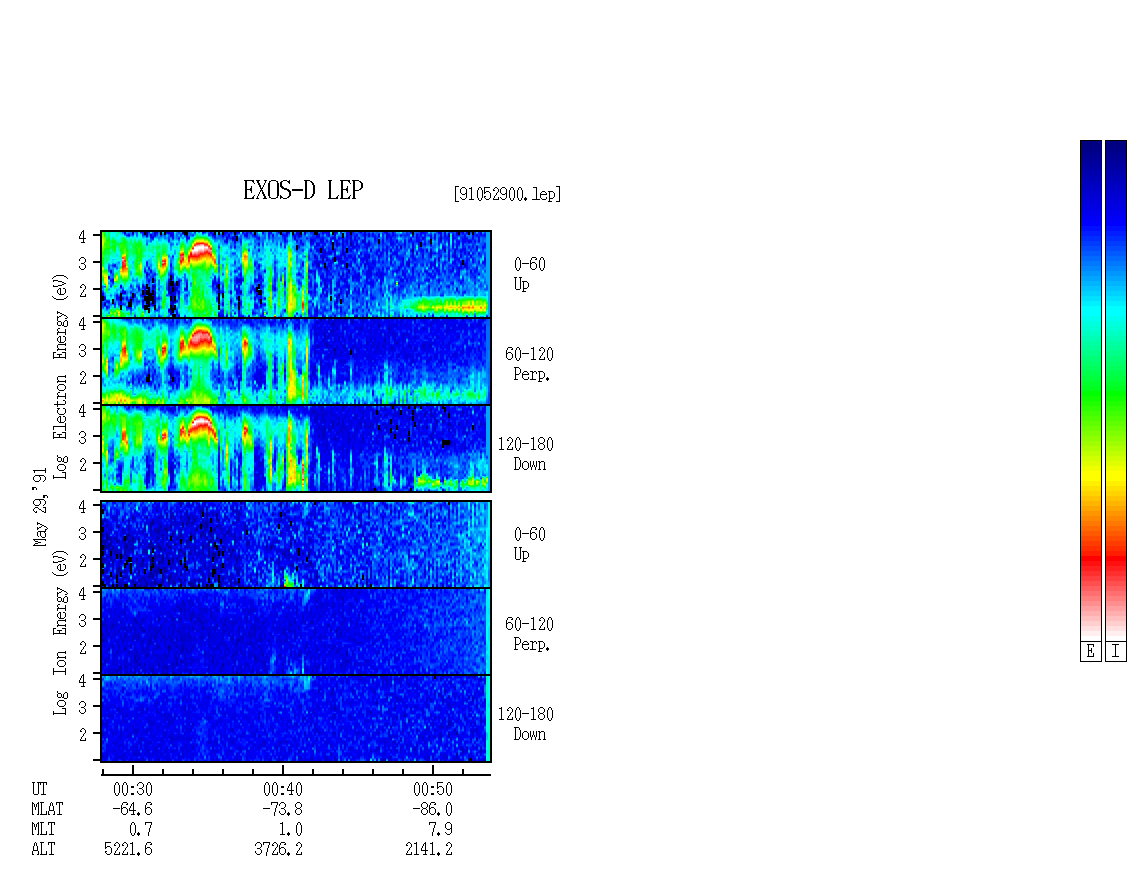
Task: Click the 00:30 UT time tick label
Action: [x=133, y=789]
